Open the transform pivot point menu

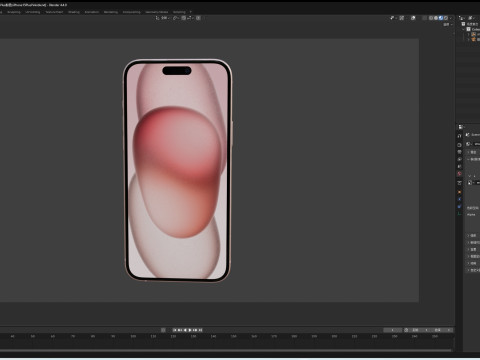(x=176, y=18)
